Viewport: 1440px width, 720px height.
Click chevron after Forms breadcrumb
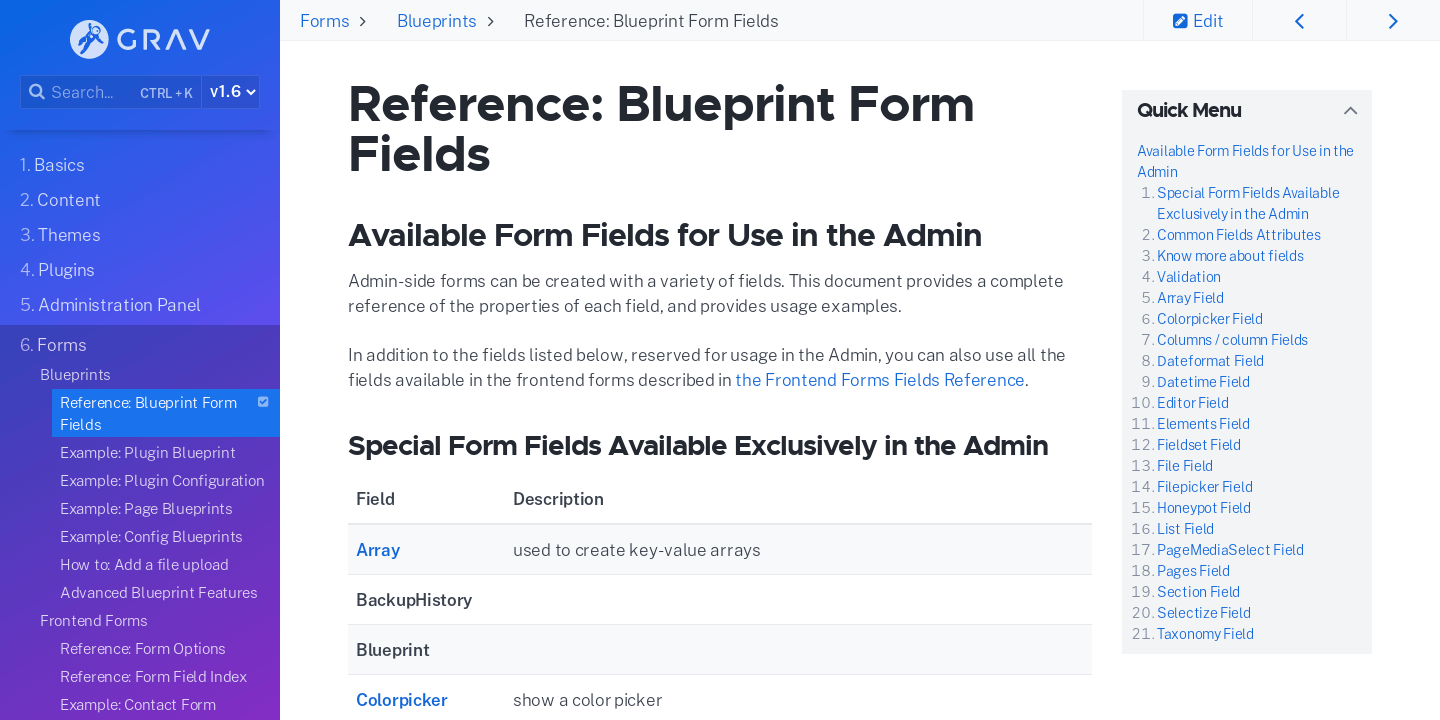coord(362,21)
